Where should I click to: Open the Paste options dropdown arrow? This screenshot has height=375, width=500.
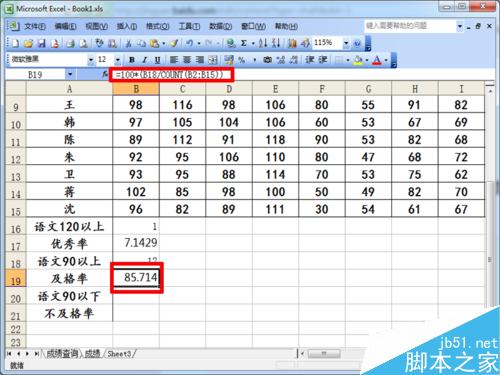163,43
